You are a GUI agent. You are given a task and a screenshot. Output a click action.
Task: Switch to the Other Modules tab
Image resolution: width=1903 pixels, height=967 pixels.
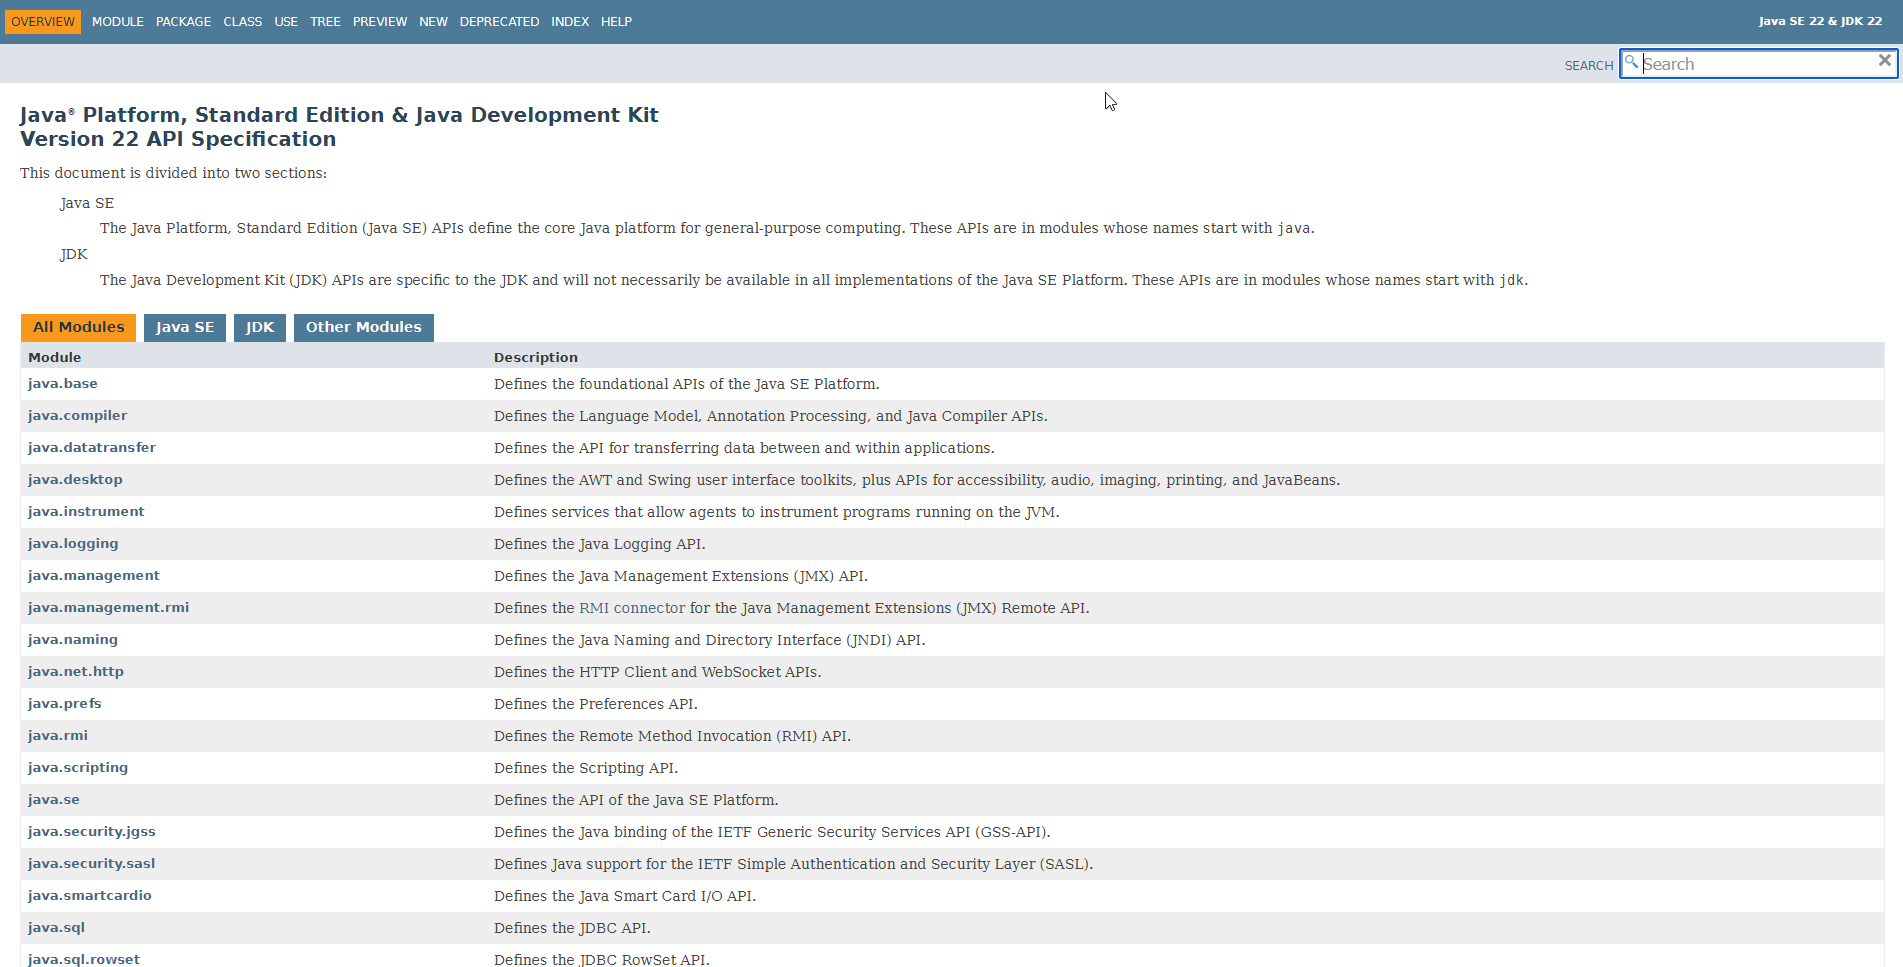pyautogui.click(x=364, y=327)
